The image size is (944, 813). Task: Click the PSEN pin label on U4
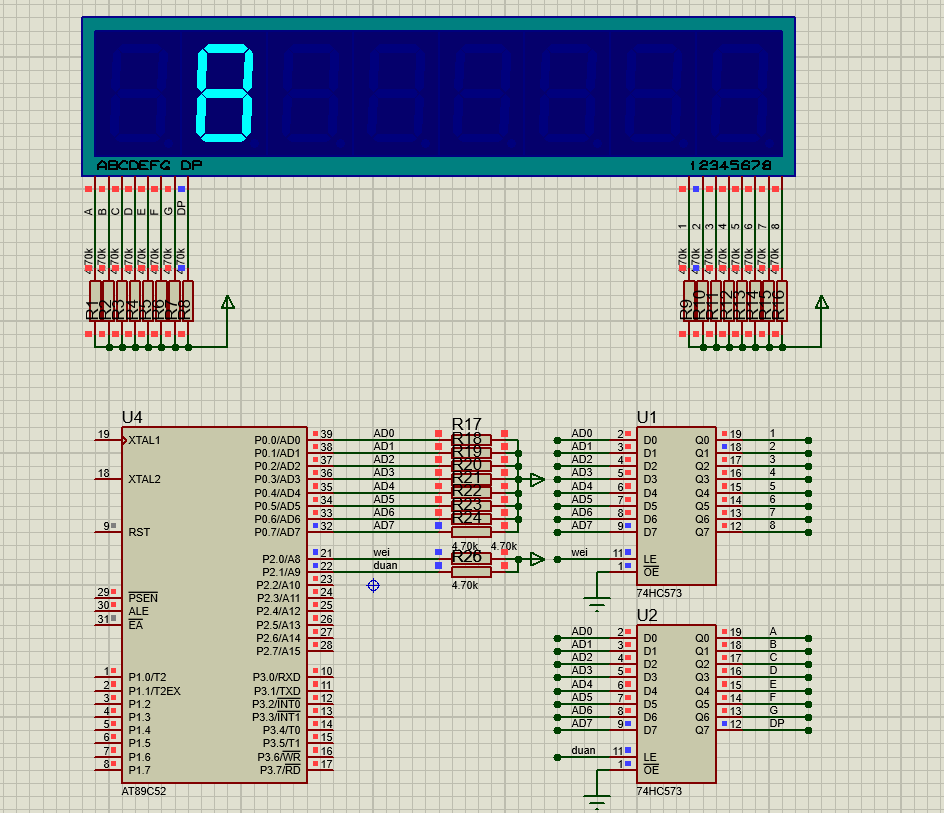point(143,598)
